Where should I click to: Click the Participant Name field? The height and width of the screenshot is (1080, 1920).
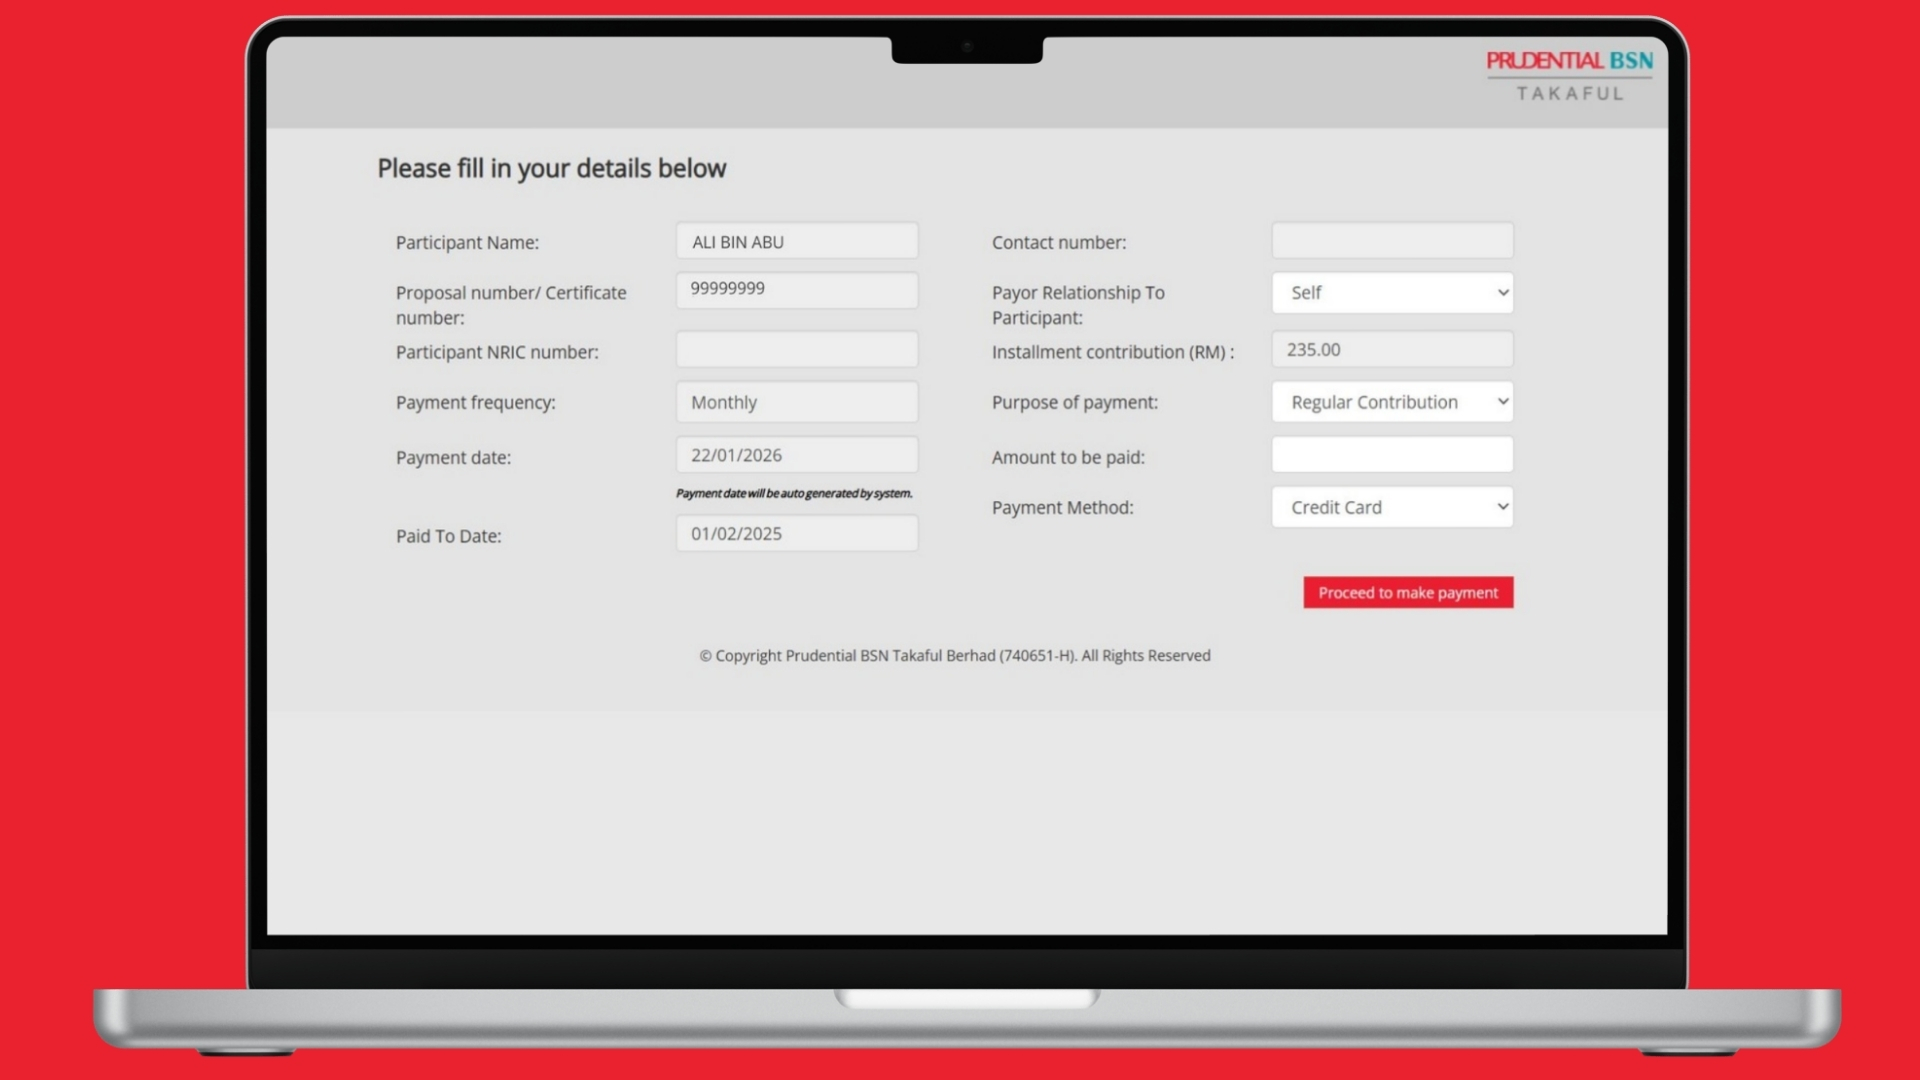tap(796, 241)
